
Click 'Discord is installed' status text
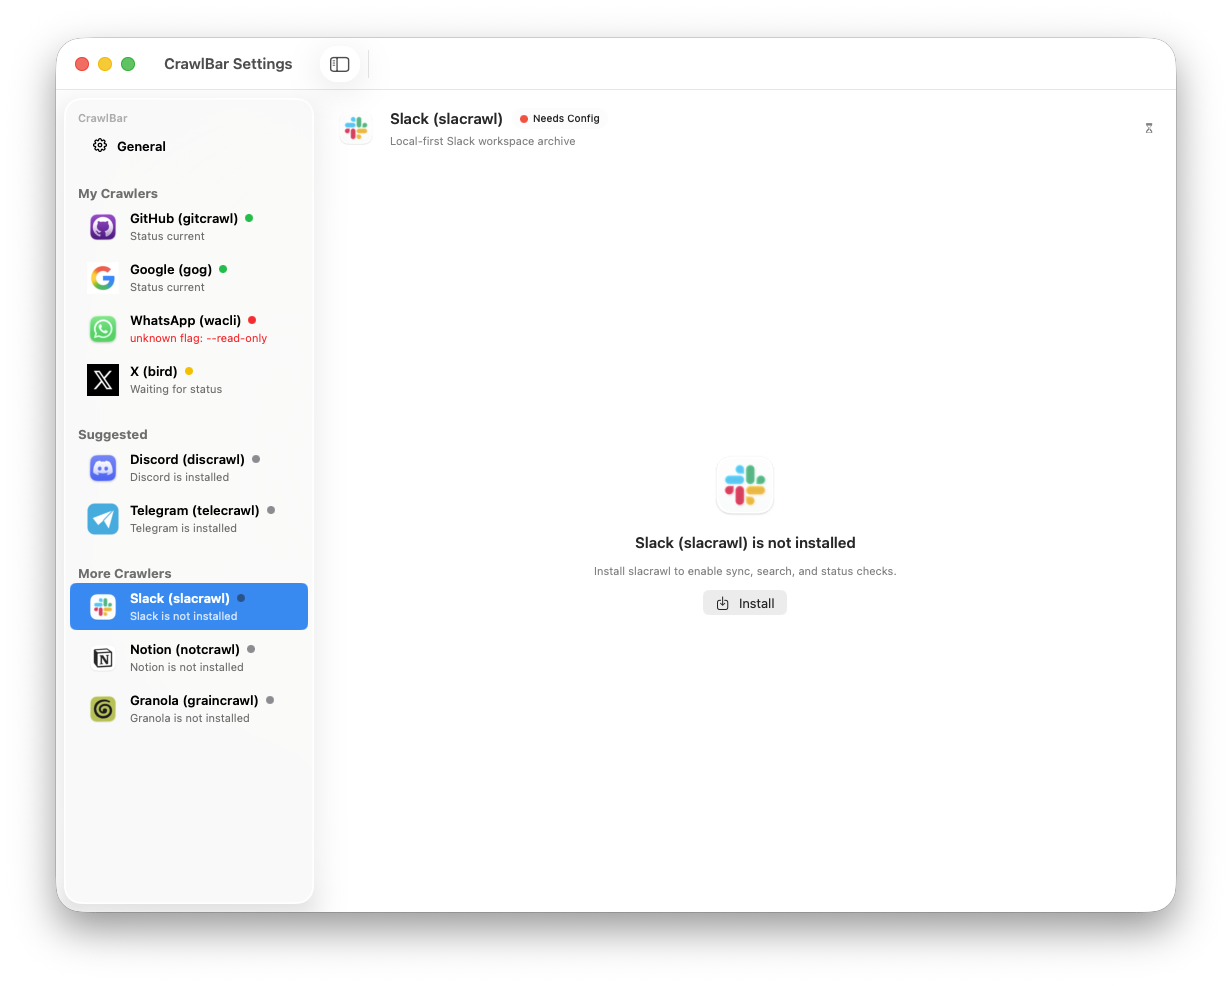[180, 477]
